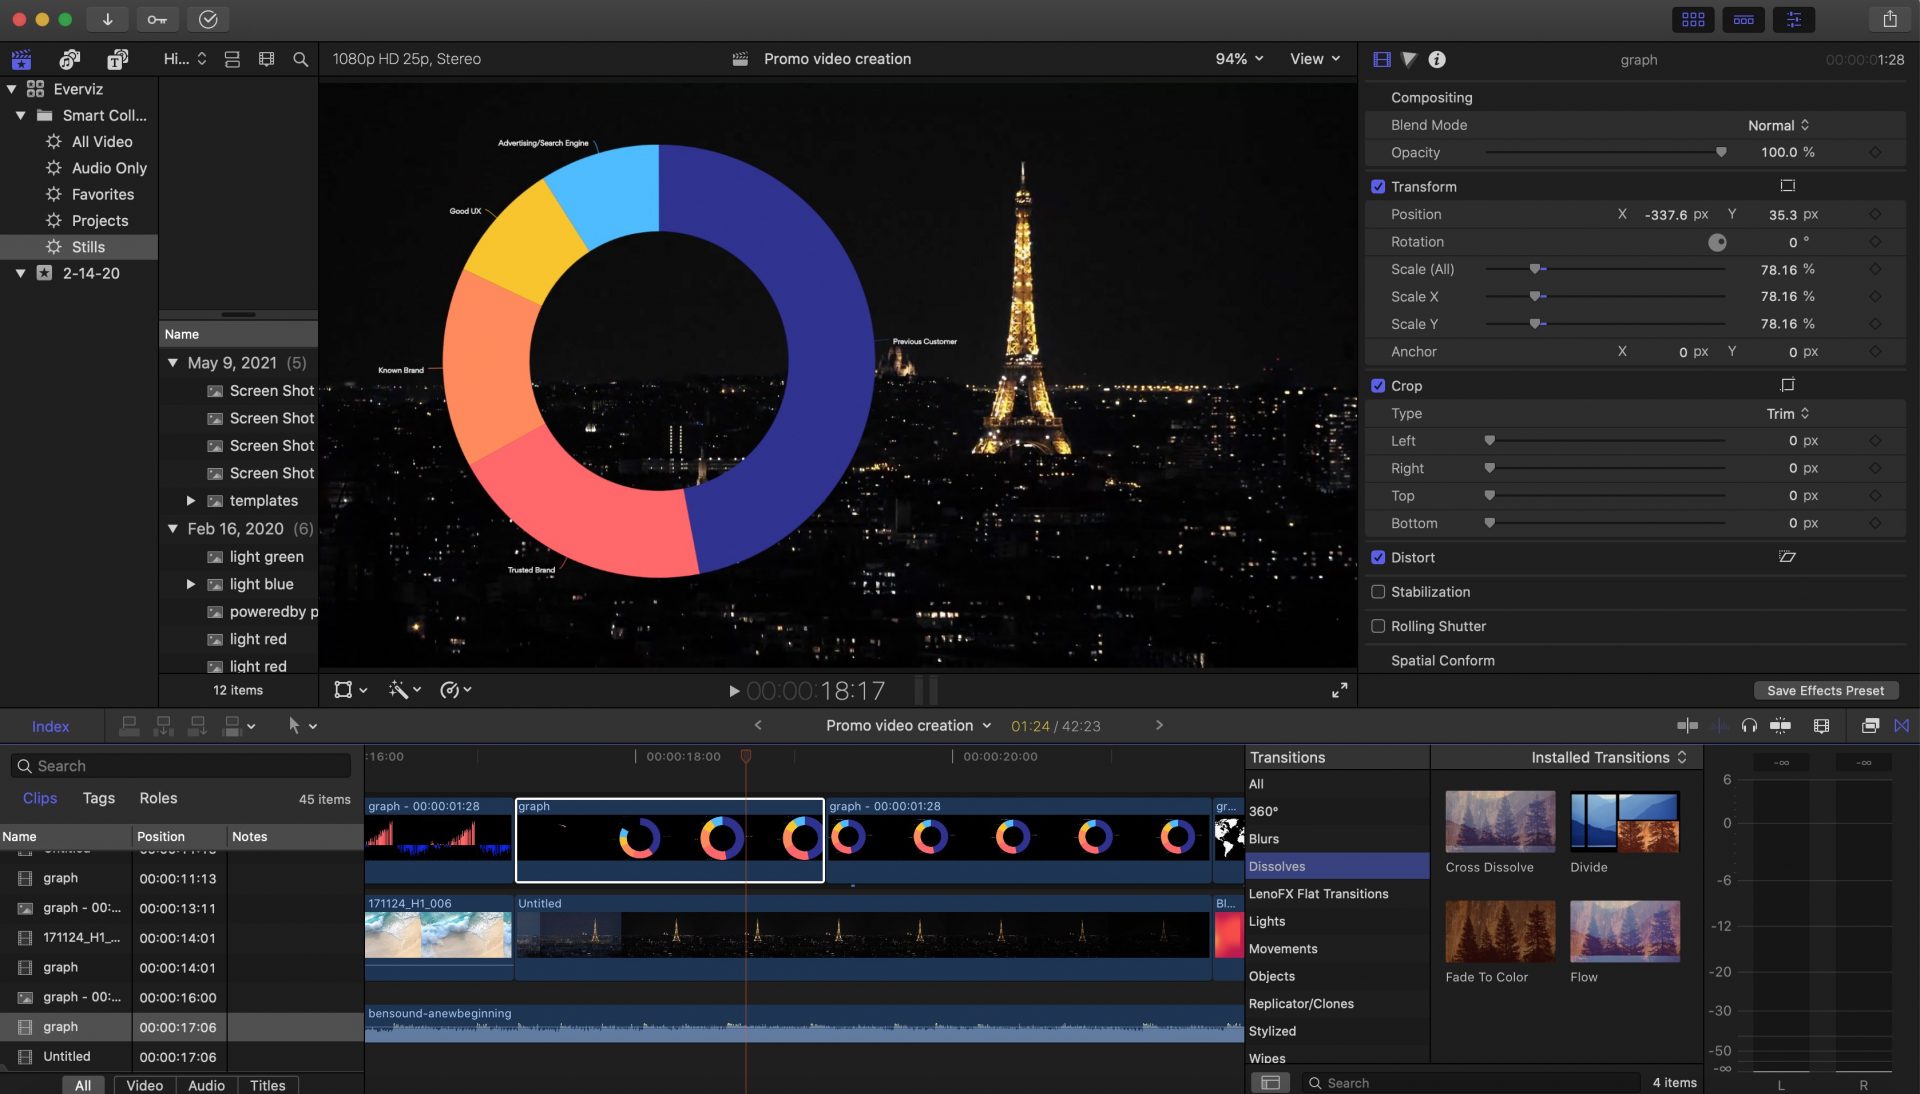
Task: Enable the Stabilization checkbox
Action: [x=1378, y=592]
